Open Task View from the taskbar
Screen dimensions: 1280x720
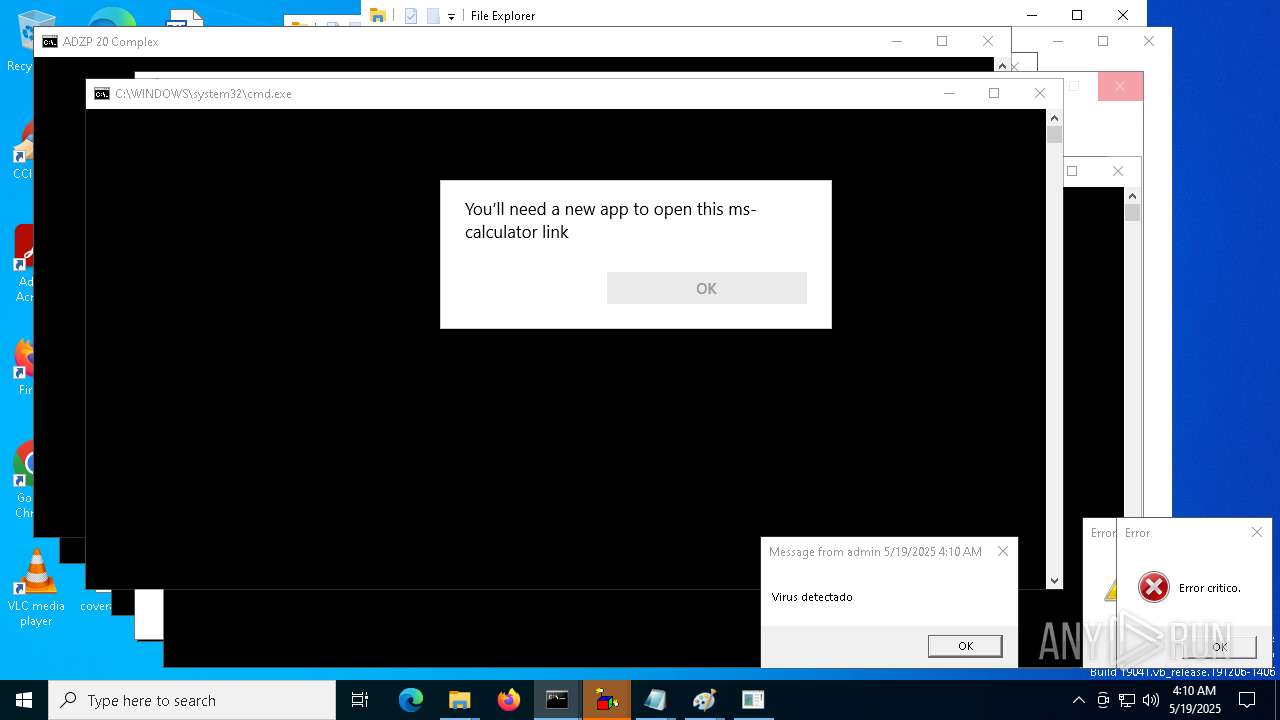coord(360,700)
